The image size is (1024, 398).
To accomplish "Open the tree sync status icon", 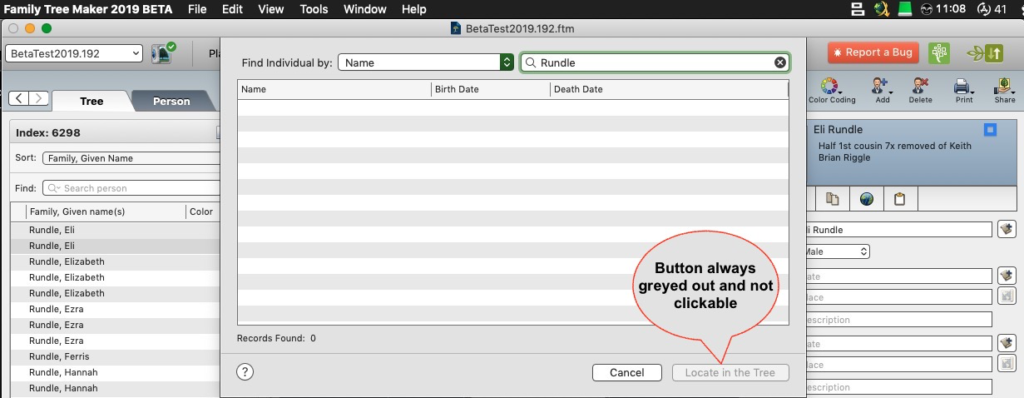I will tap(163, 53).
